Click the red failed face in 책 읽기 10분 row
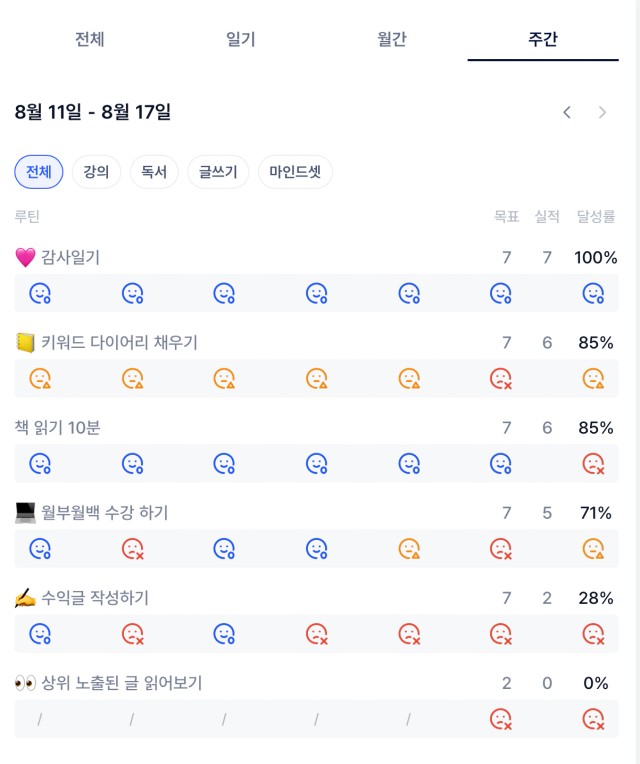The height and width of the screenshot is (764, 640). click(593, 464)
